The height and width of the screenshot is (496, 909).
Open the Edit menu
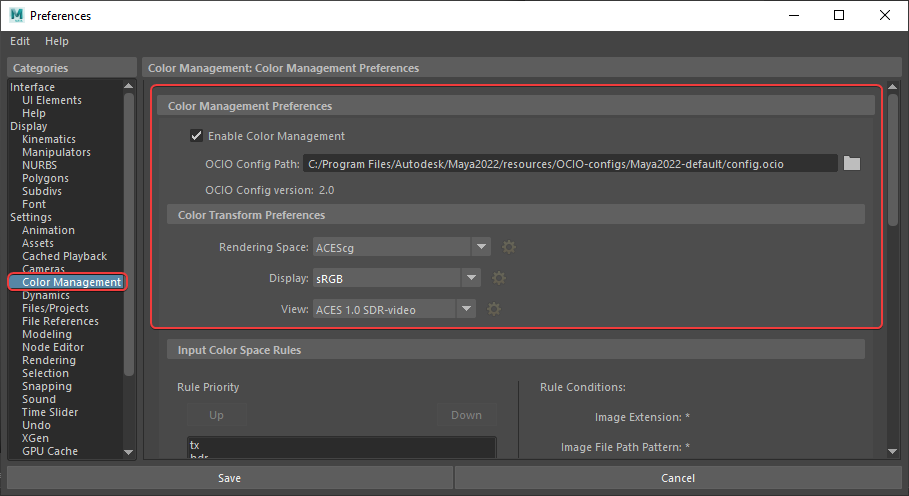pos(20,41)
